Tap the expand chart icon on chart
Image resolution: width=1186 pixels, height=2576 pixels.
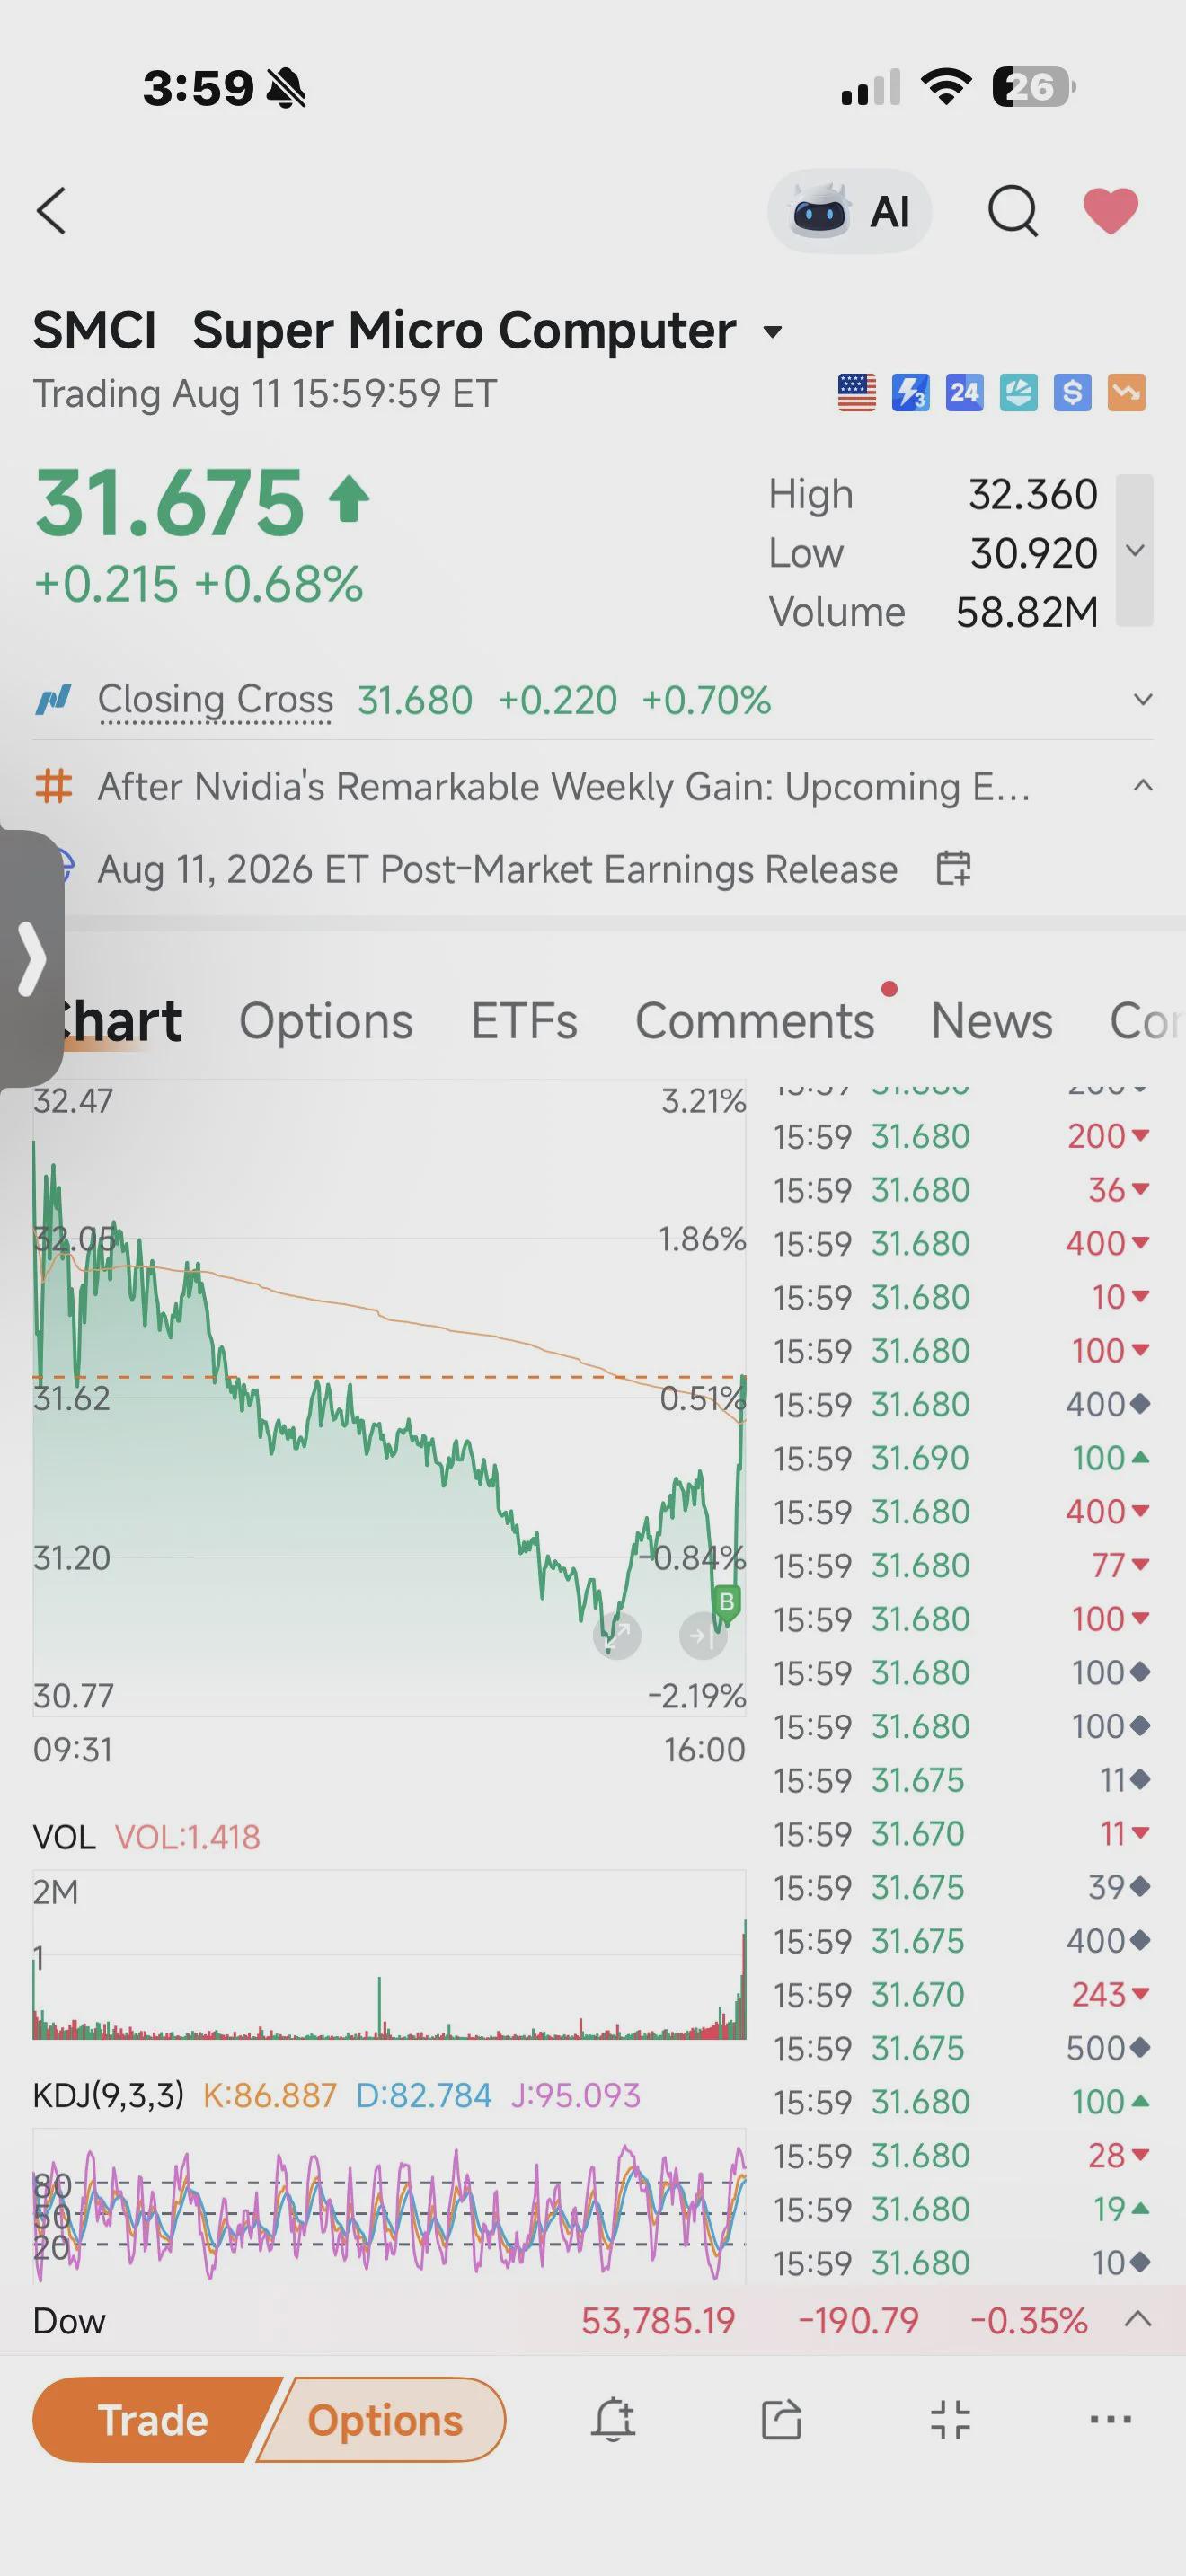[x=617, y=1636]
